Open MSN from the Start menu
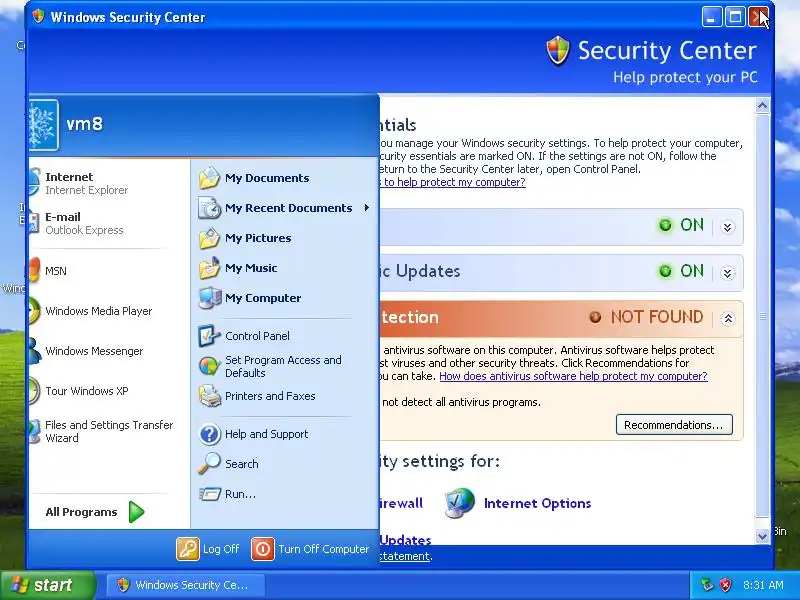 click(109, 271)
